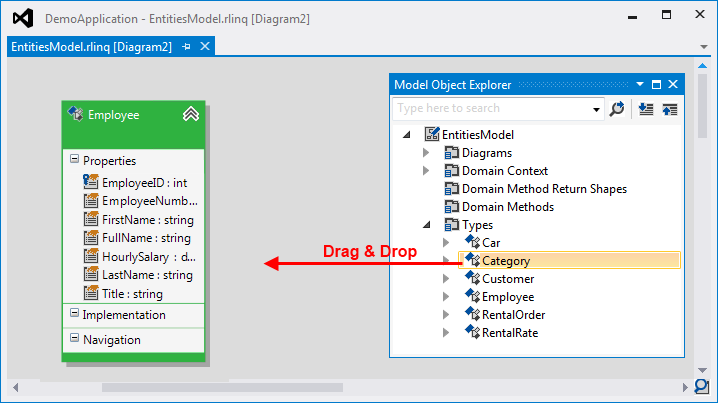The image size is (718, 403).
Task: Collapse the Properties compartment of Employee
Action: (x=74, y=159)
